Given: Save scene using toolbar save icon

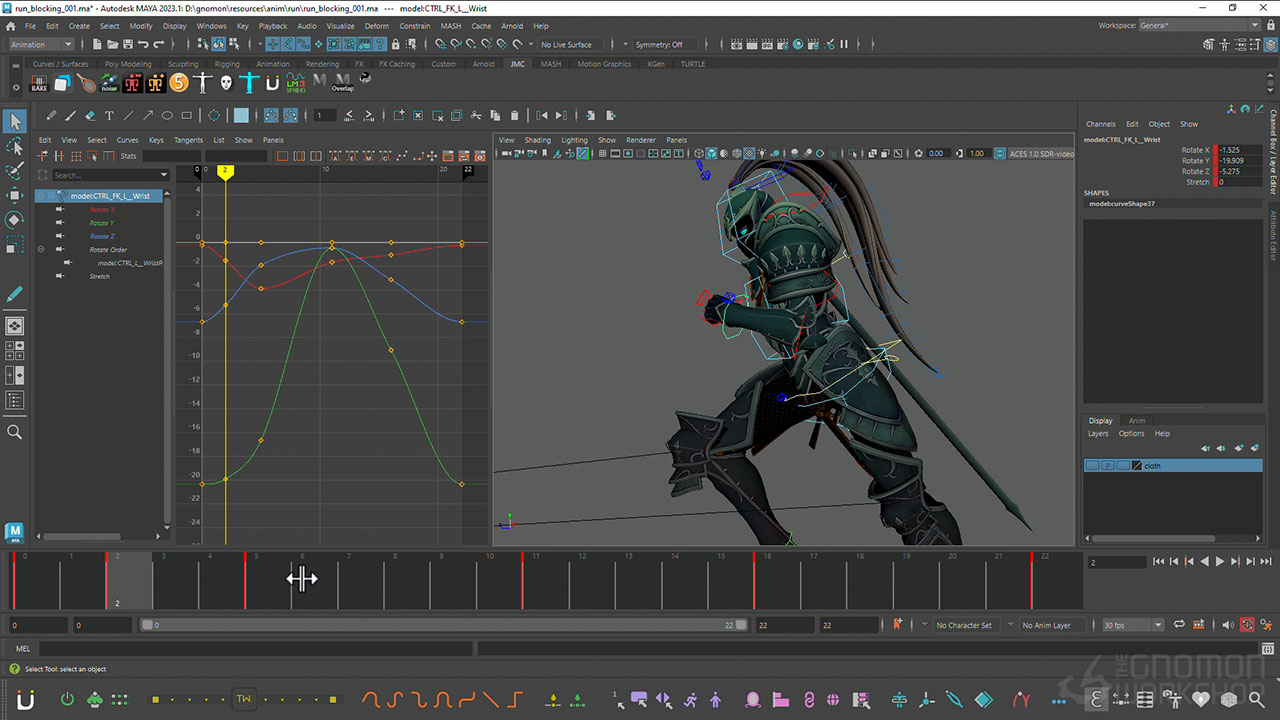Looking at the screenshot, I should click(127, 44).
